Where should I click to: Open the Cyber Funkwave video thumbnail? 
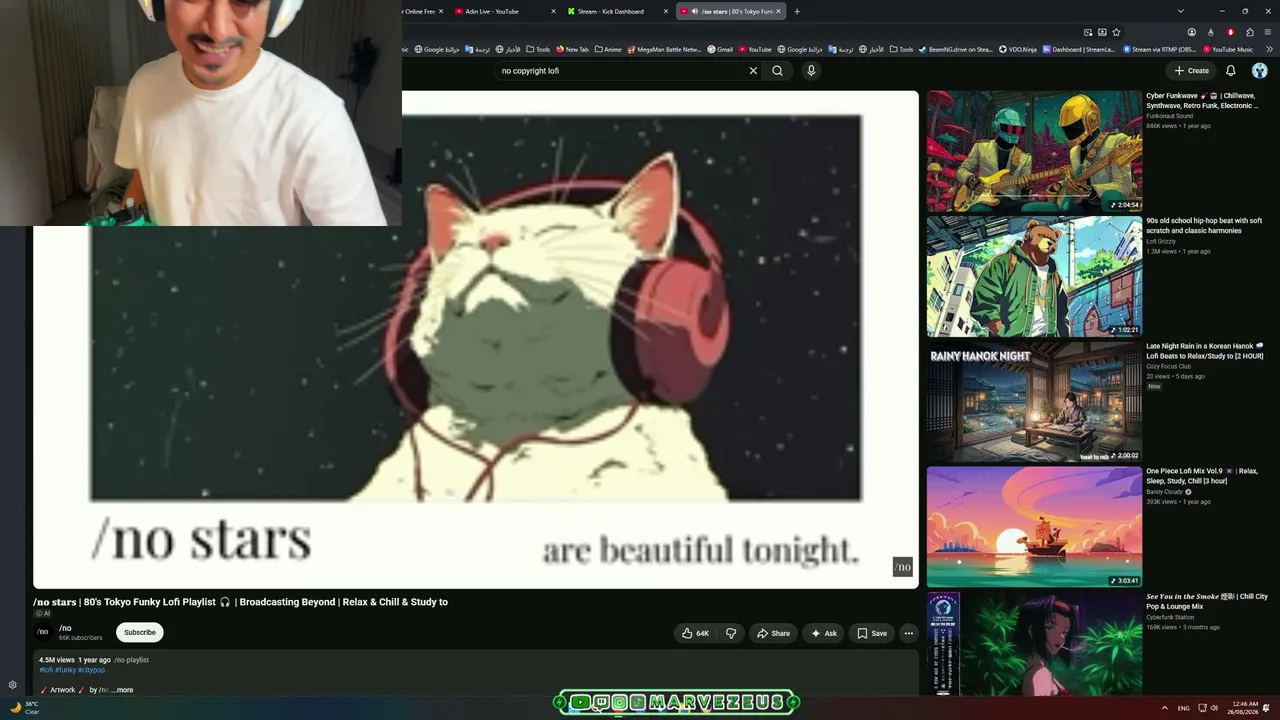pos(1034,151)
